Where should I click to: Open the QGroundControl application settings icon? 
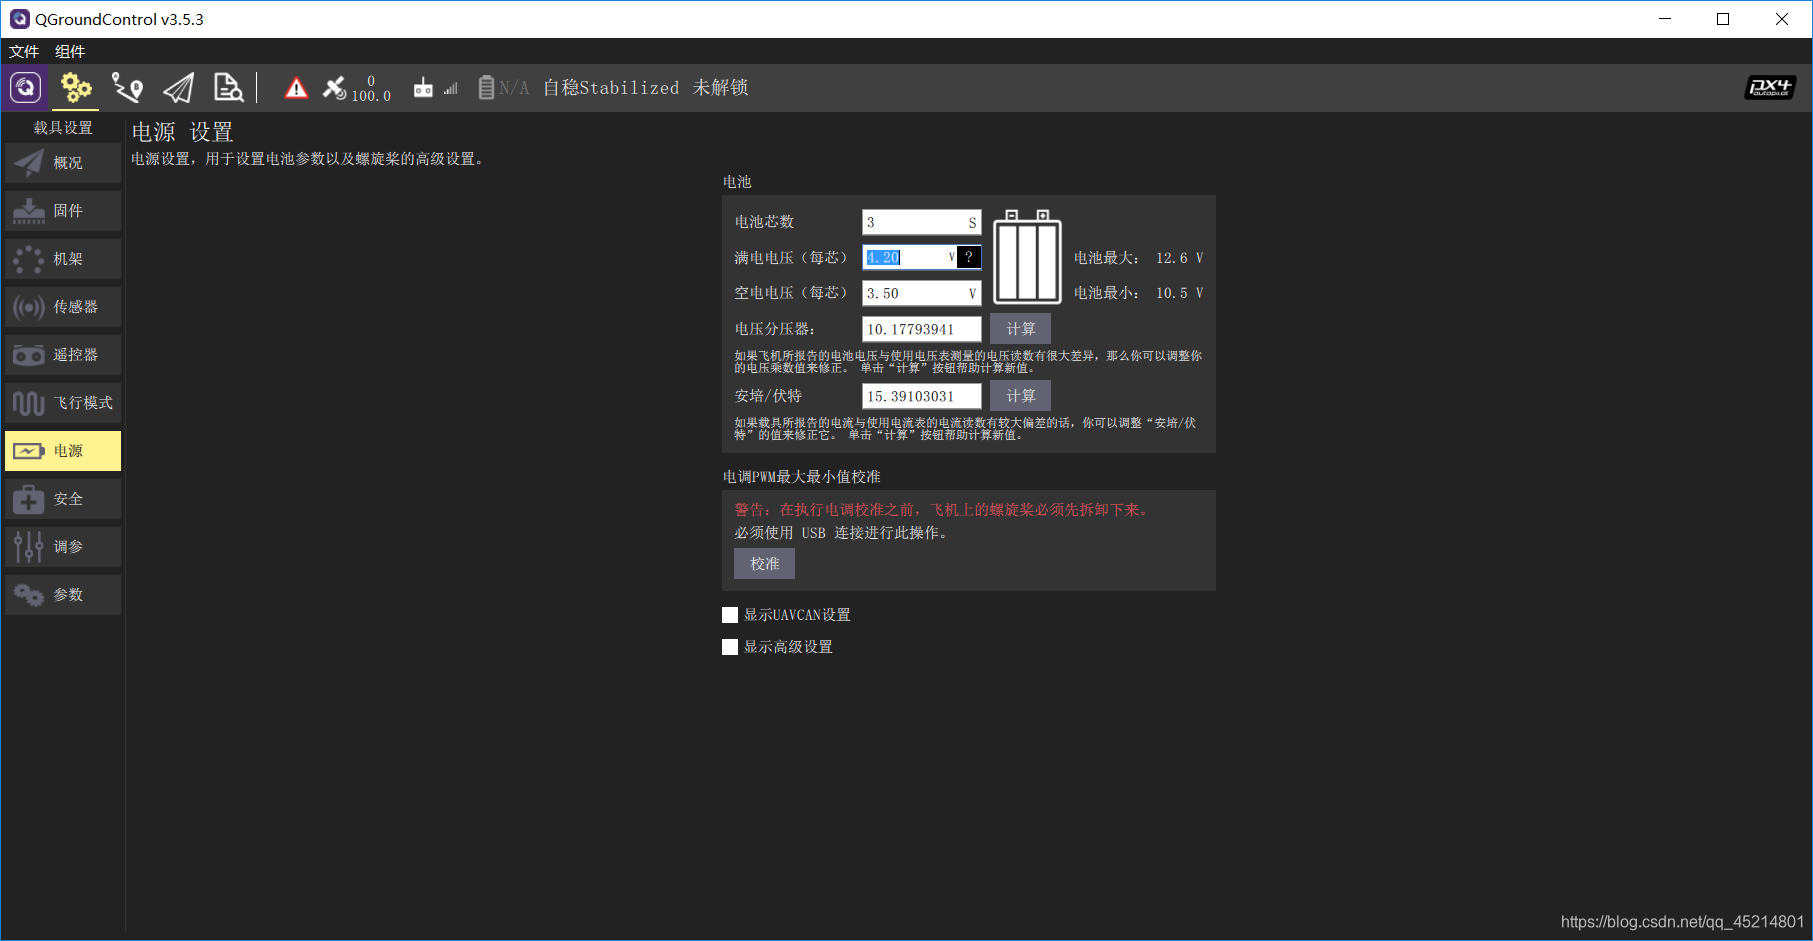pyautogui.click(x=26, y=88)
